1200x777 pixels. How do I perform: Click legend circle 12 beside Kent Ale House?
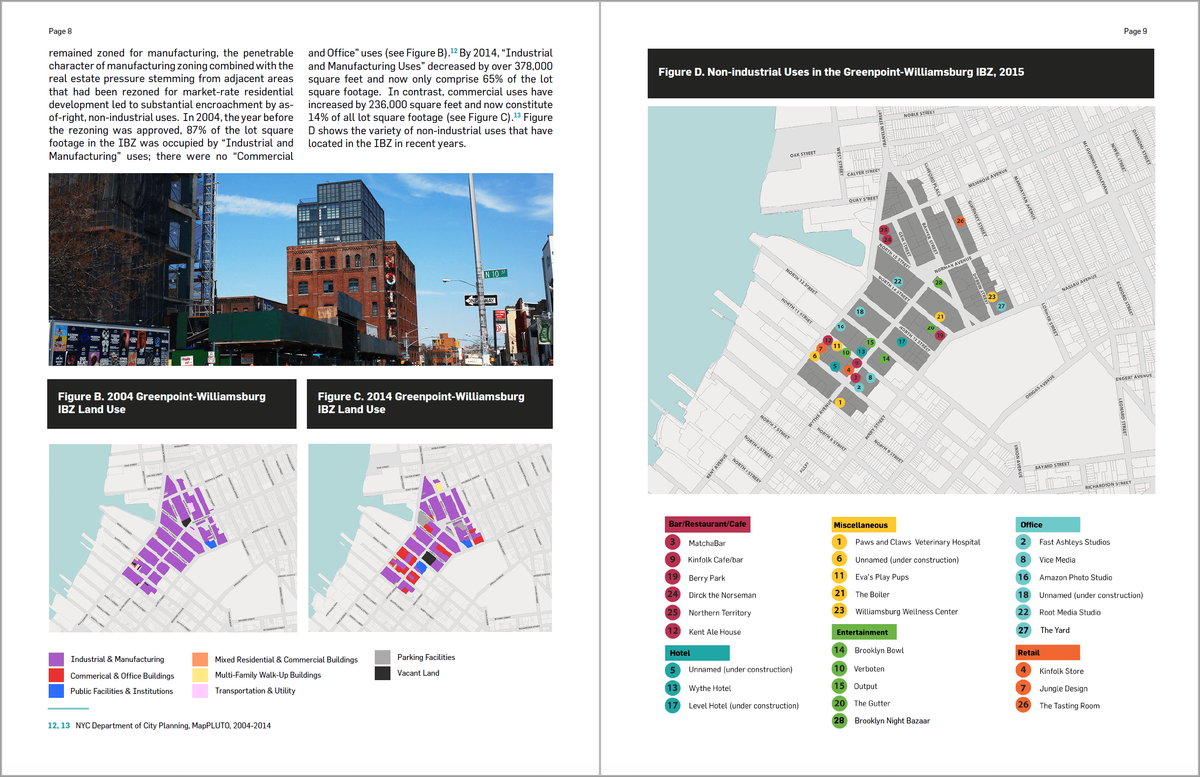point(673,631)
